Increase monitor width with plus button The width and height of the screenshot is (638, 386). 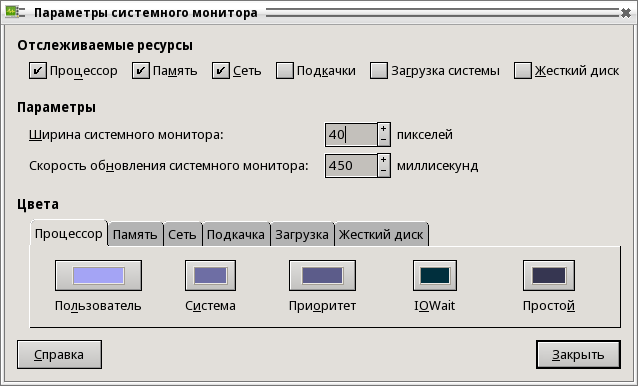tap(384, 129)
